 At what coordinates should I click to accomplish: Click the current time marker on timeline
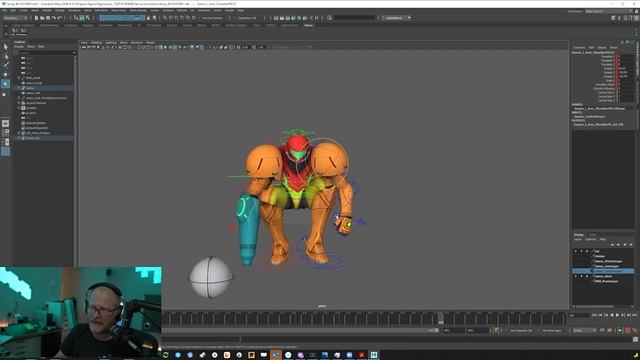coord(440,318)
